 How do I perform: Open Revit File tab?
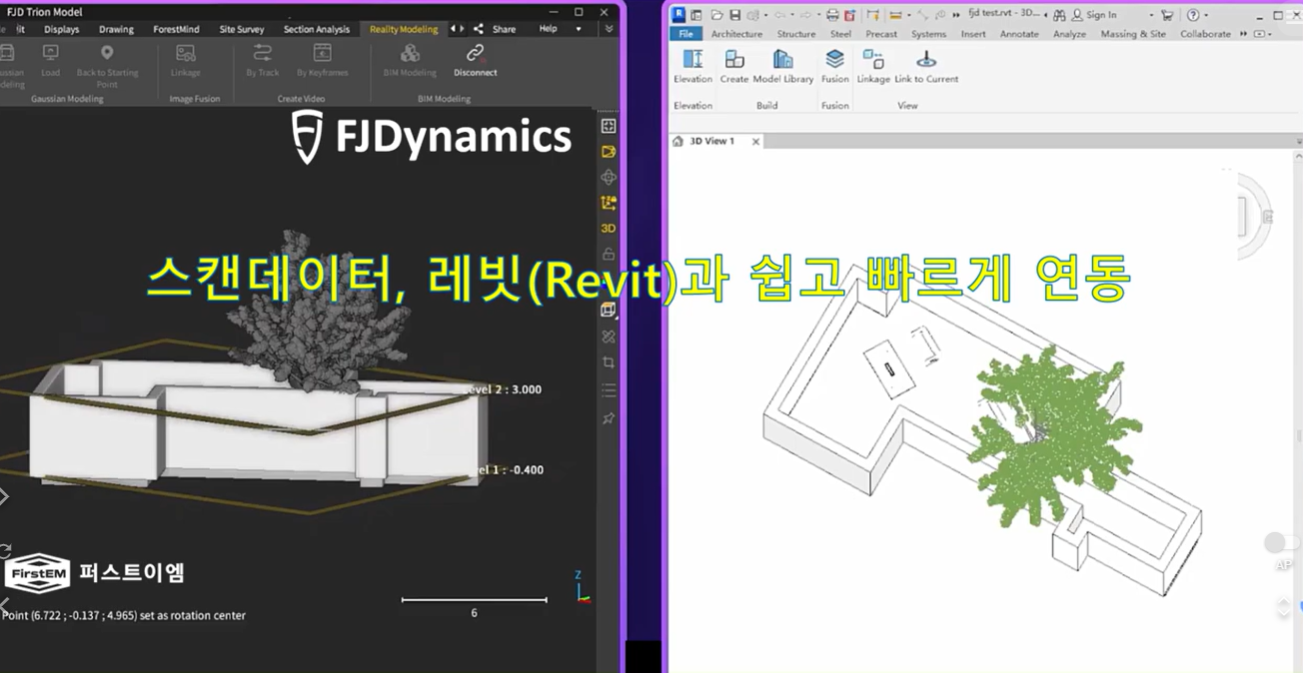[686, 34]
